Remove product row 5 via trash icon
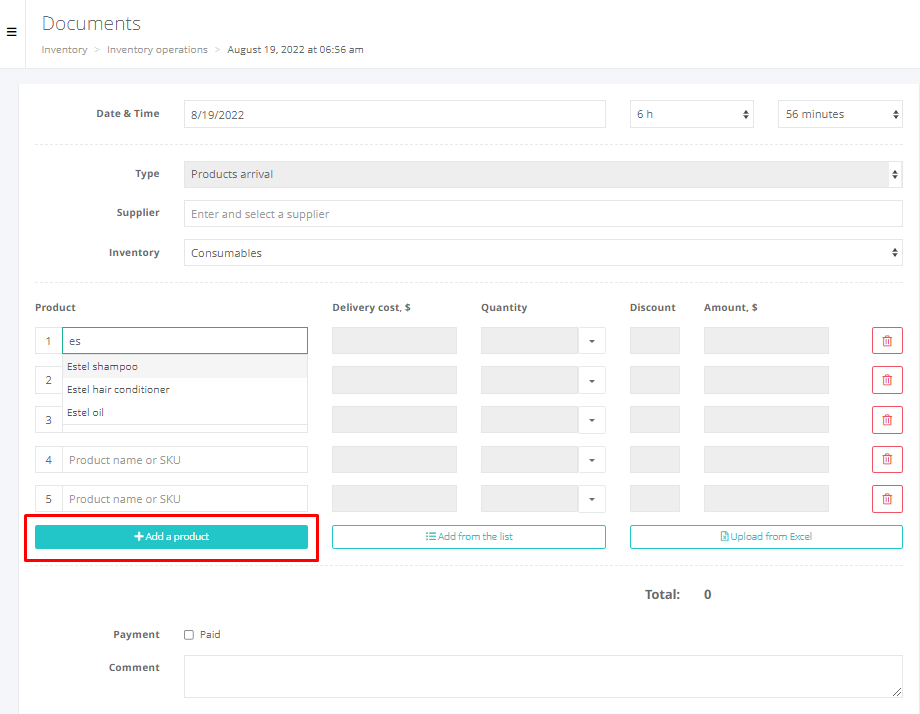Viewport: 920px width, 714px height. tap(887, 499)
